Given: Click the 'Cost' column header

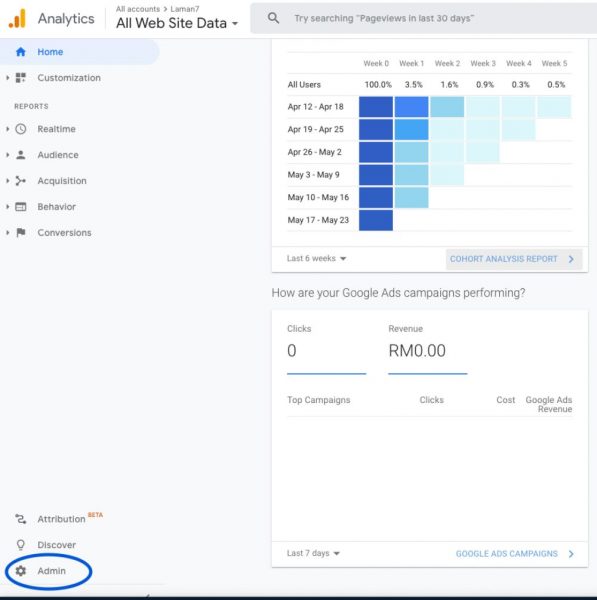Looking at the screenshot, I should click(x=506, y=400).
